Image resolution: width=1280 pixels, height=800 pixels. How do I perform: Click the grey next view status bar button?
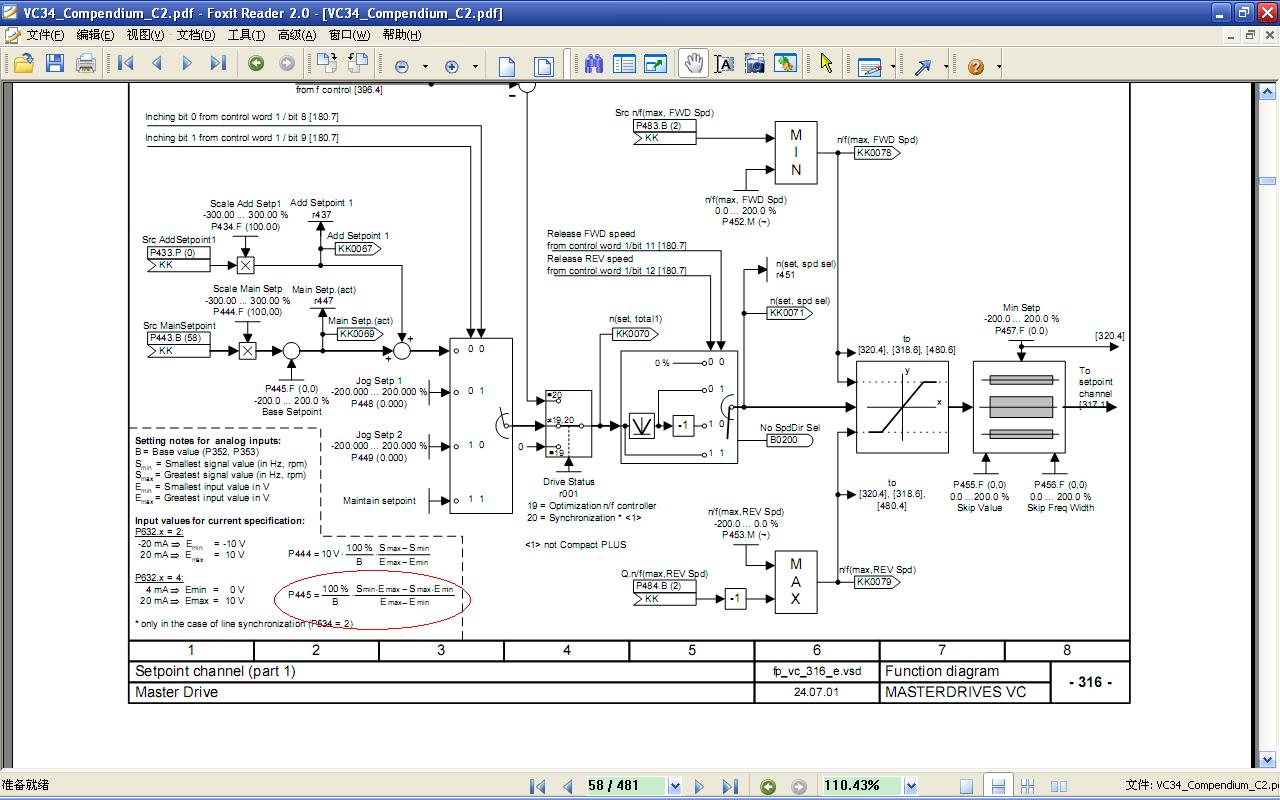coord(799,786)
